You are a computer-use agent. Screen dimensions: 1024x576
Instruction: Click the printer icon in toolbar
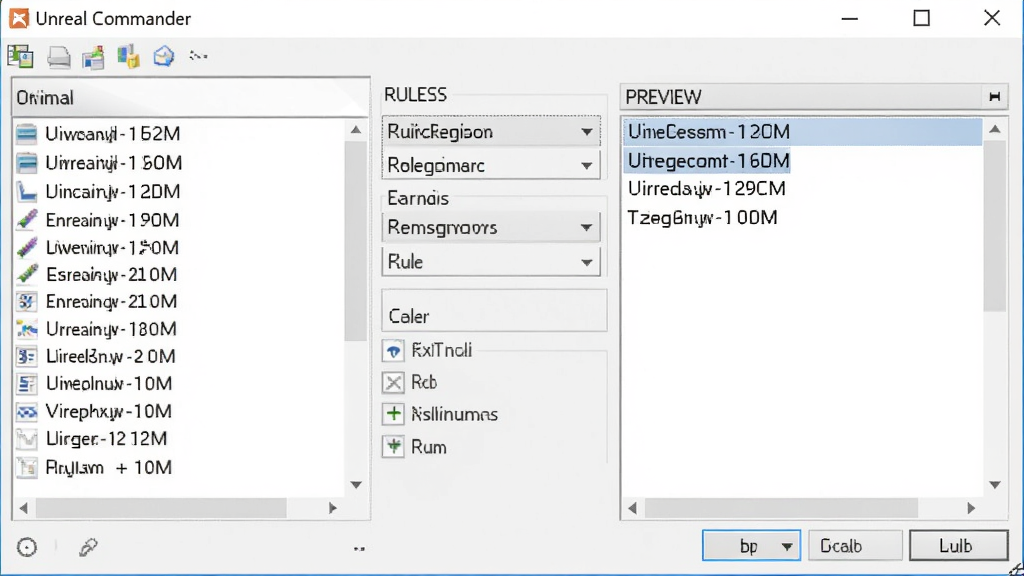[x=59, y=57]
